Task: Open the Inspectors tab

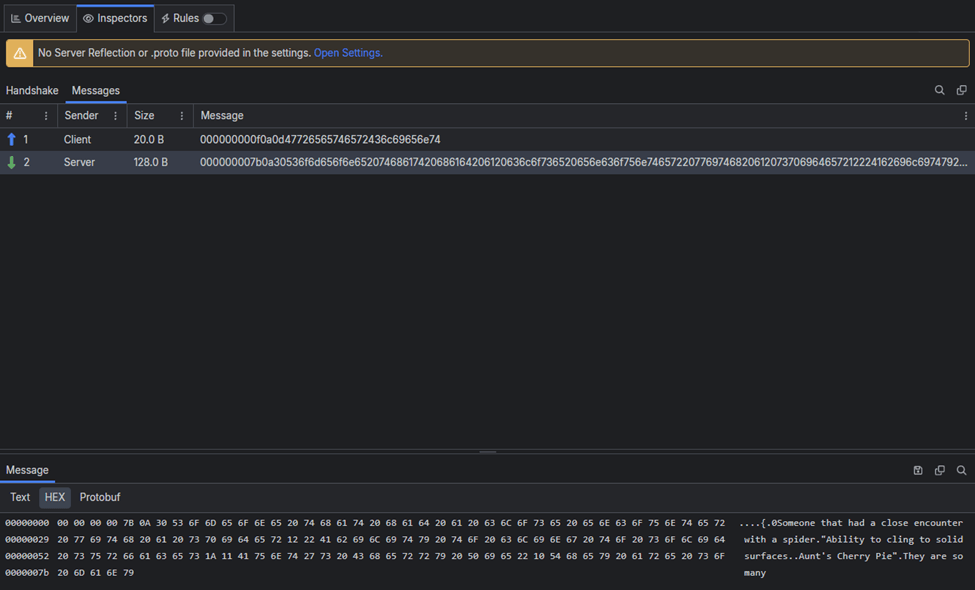Action: pyautogui.click(x=115, y=18)
